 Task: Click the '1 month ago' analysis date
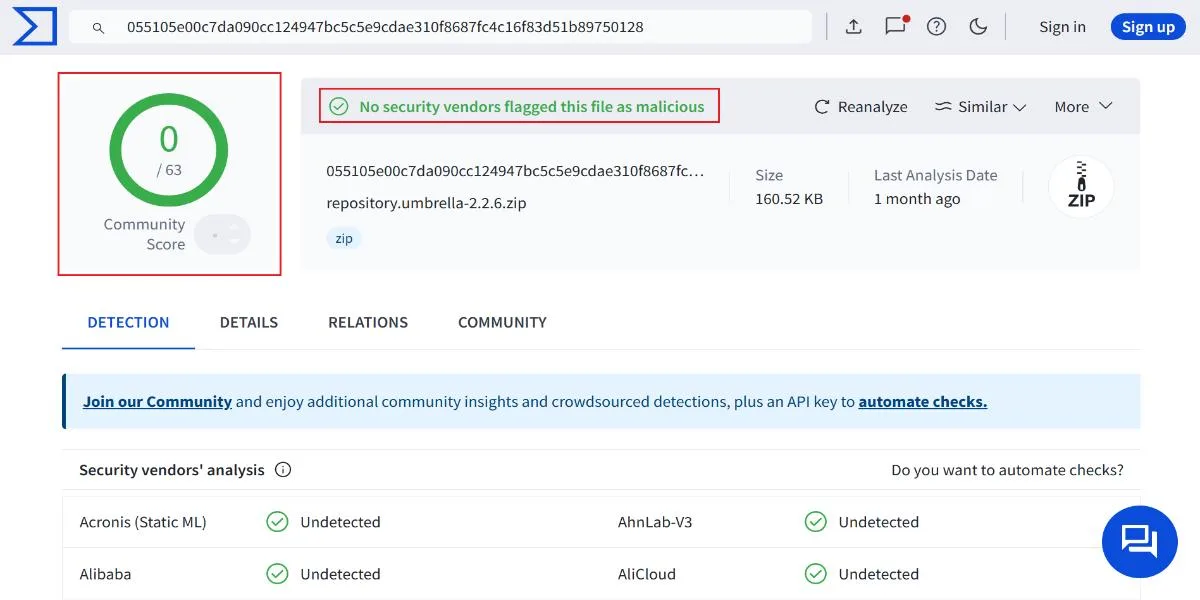pos(917,199)
